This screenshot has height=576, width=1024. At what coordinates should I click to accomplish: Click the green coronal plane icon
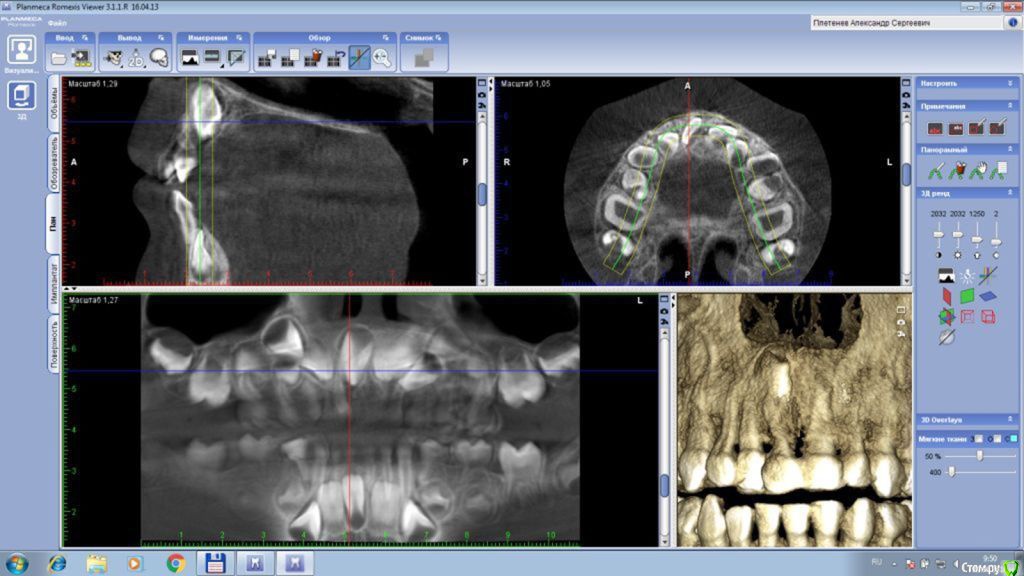tap(967, 296)
